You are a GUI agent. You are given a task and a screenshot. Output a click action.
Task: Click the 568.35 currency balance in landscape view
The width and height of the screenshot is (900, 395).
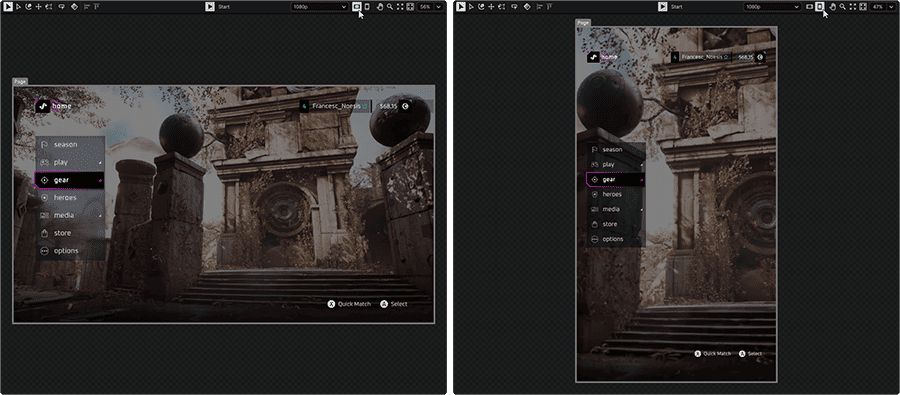pos(389,106)
